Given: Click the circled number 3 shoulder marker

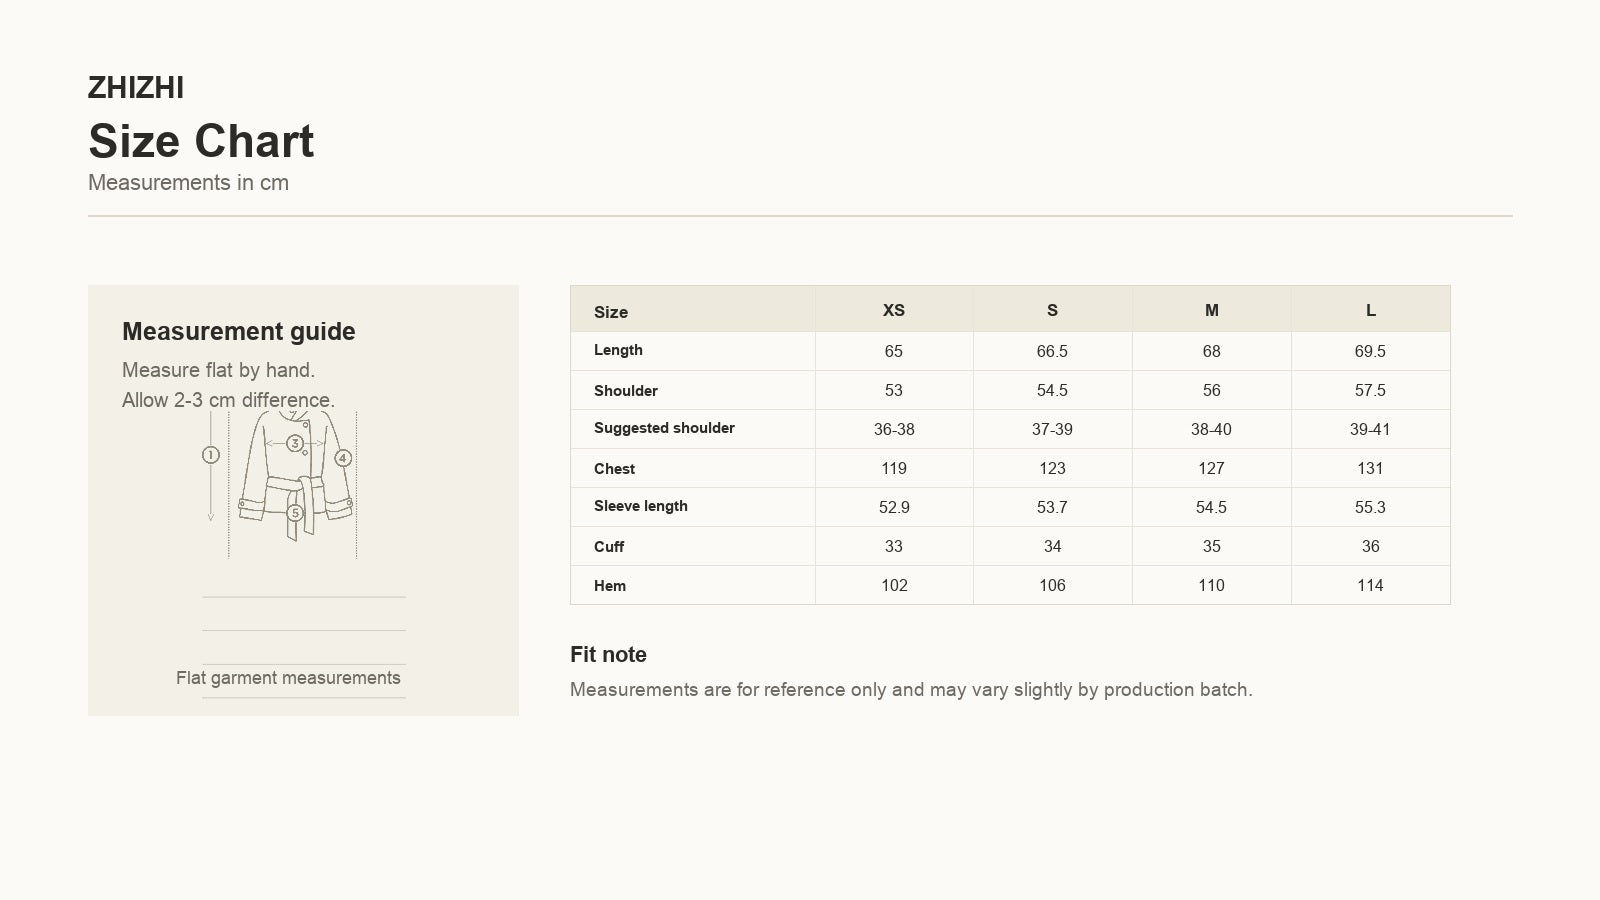Looking at the screenshot, I should coord(295,443).
